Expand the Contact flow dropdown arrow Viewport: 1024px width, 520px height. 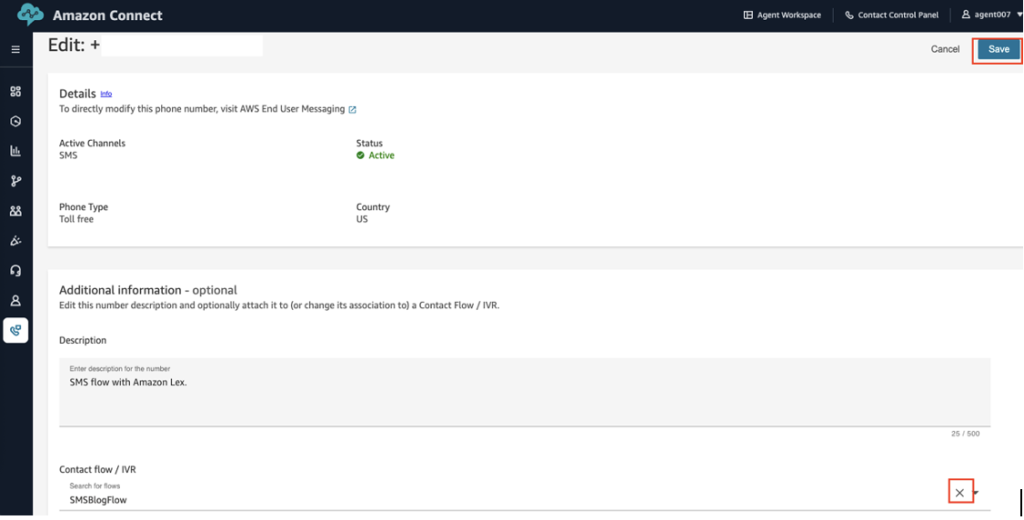[x=976, y=493]
